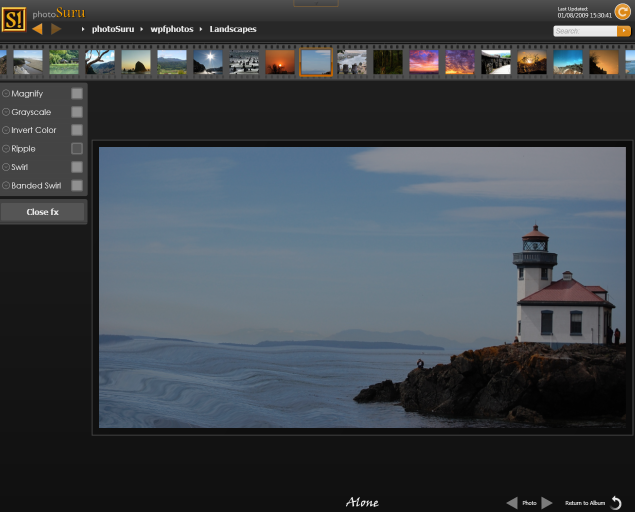Navigate to Landscapes breadcrumb
Image resolution: width=635 pixels, height=512 pixels.
tap(232, 29)
